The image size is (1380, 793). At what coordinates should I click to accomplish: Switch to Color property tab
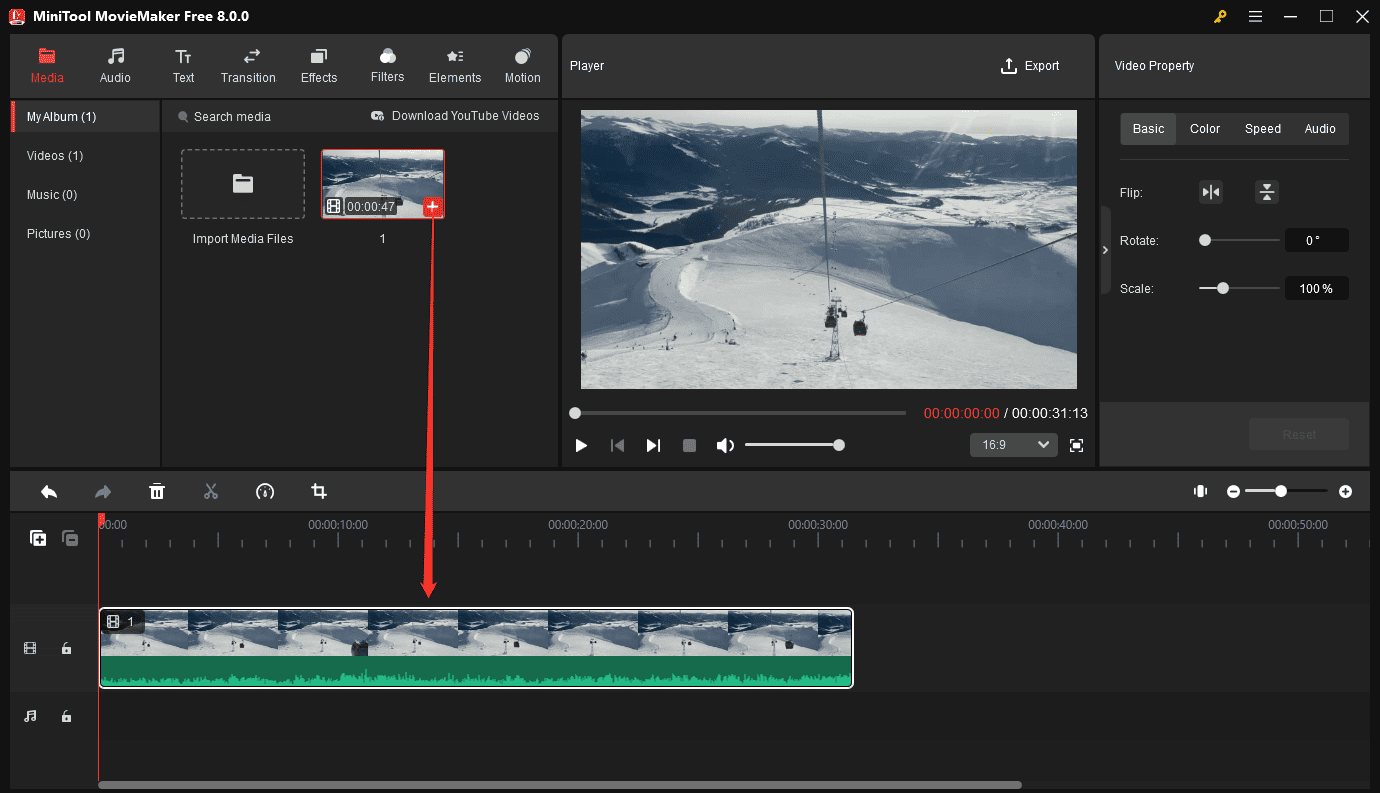[1205, 129]
